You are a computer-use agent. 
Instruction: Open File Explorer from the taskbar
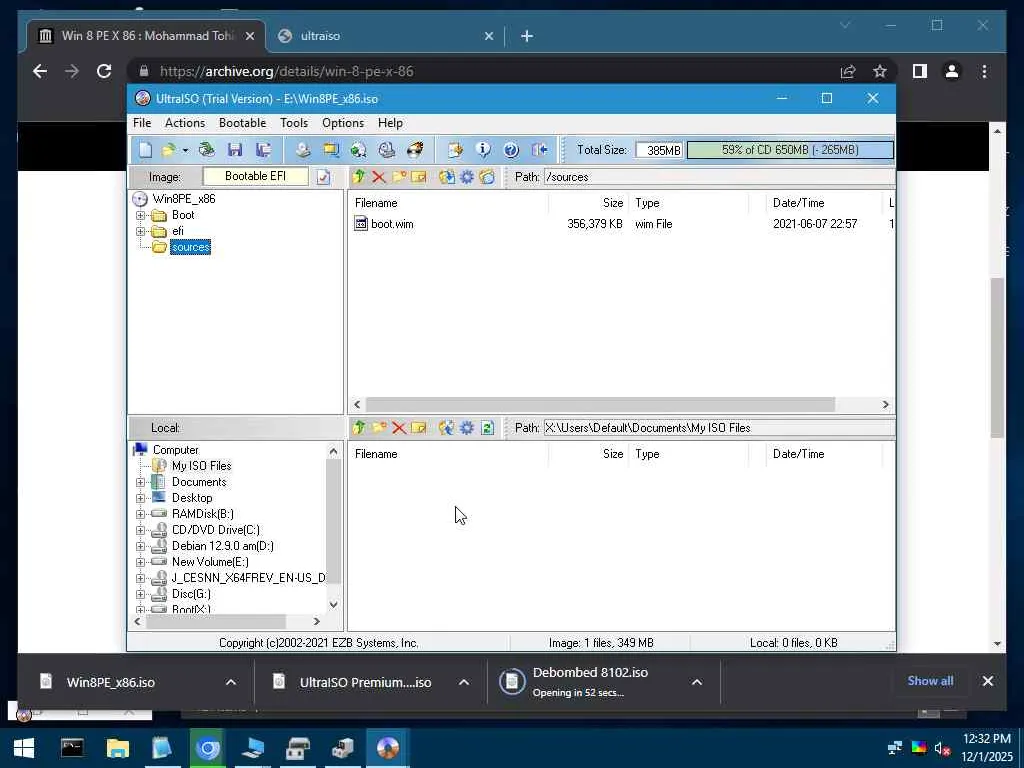click(118, 748)
